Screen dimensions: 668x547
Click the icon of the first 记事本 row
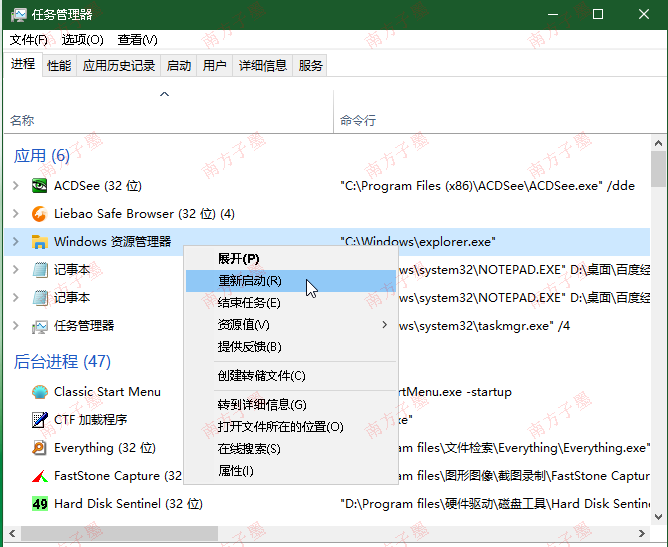coord(40,270)
